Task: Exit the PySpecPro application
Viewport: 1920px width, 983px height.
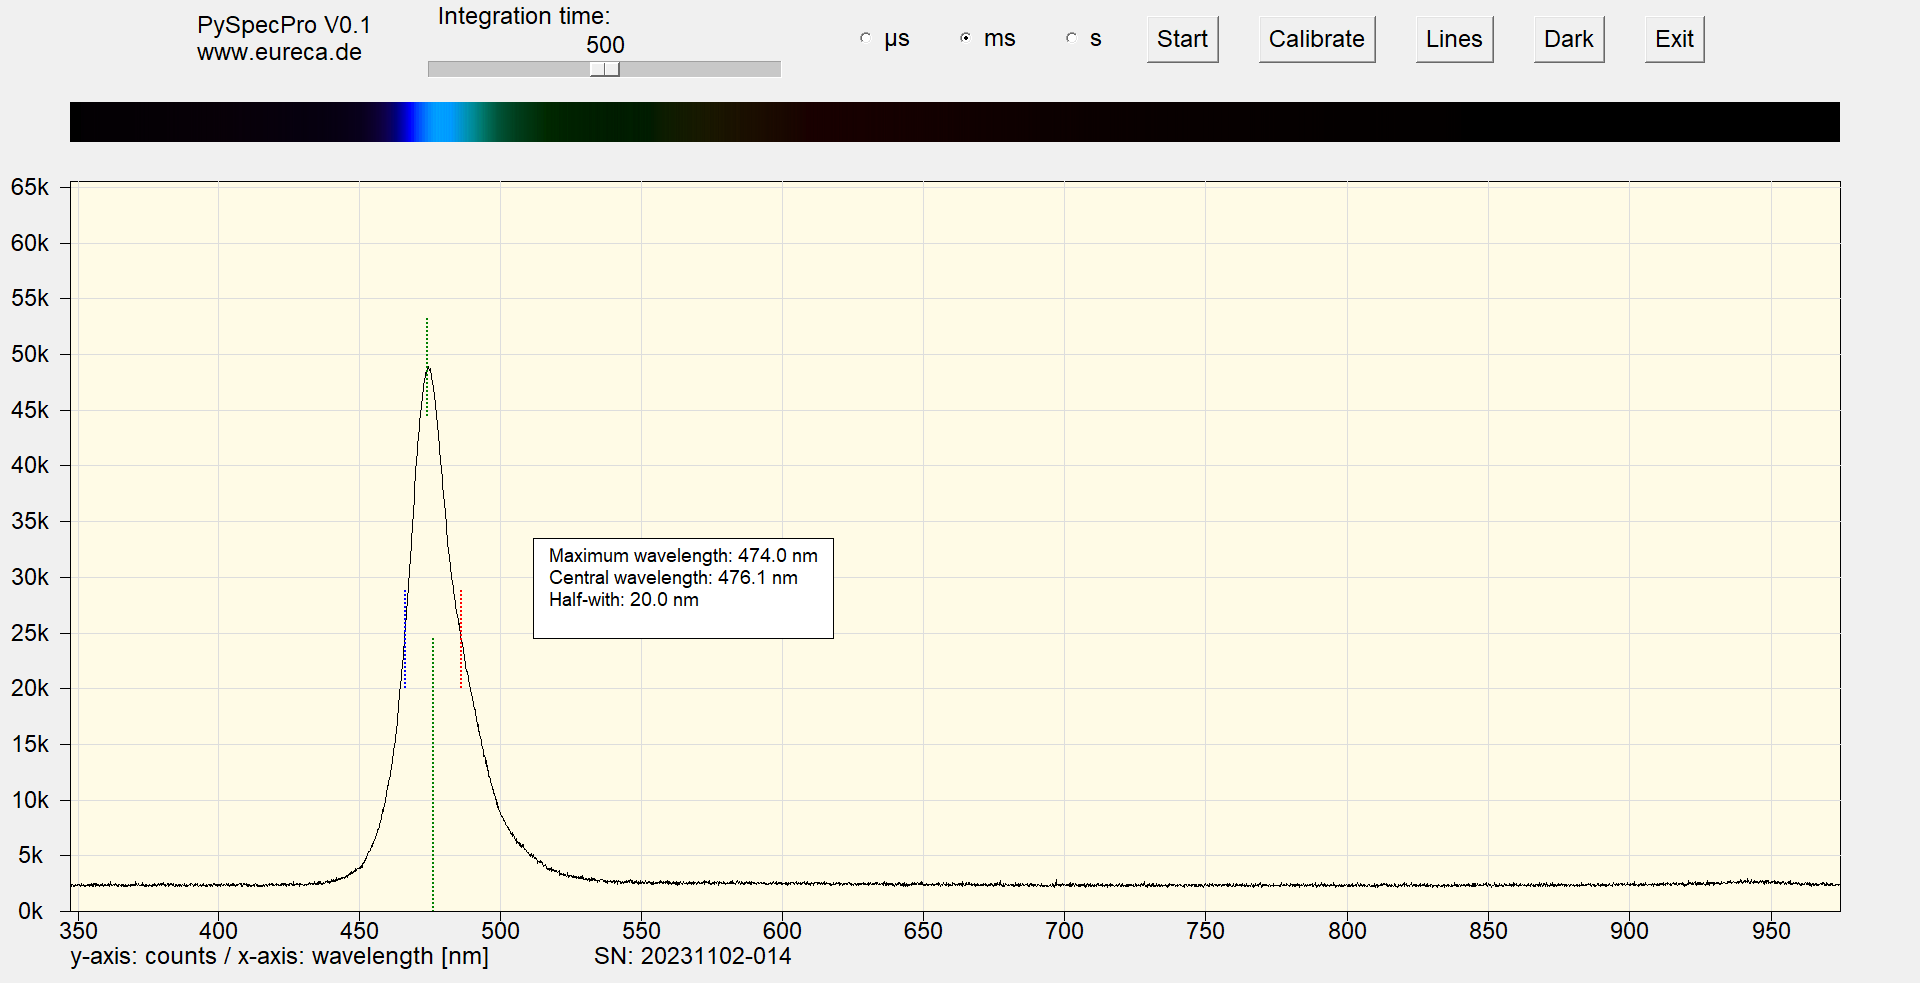Action: click(x=1673, y=40)
